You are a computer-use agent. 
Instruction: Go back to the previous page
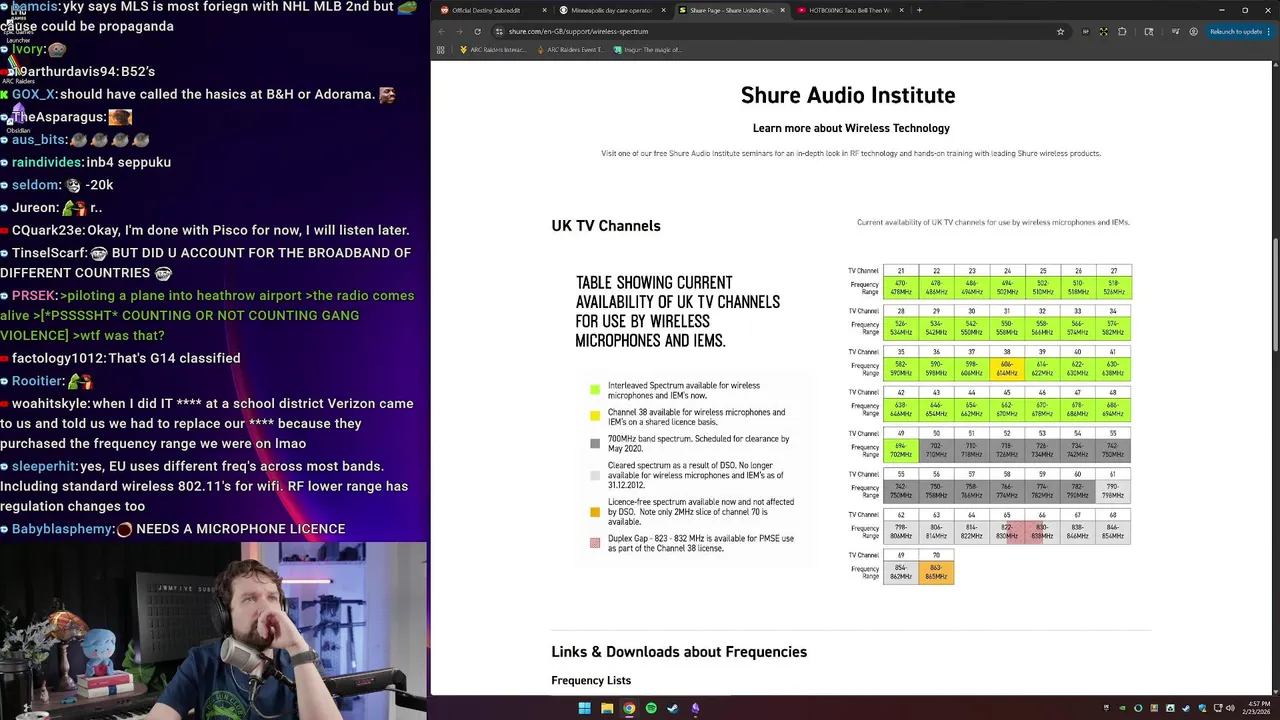(x=442, y=31)
